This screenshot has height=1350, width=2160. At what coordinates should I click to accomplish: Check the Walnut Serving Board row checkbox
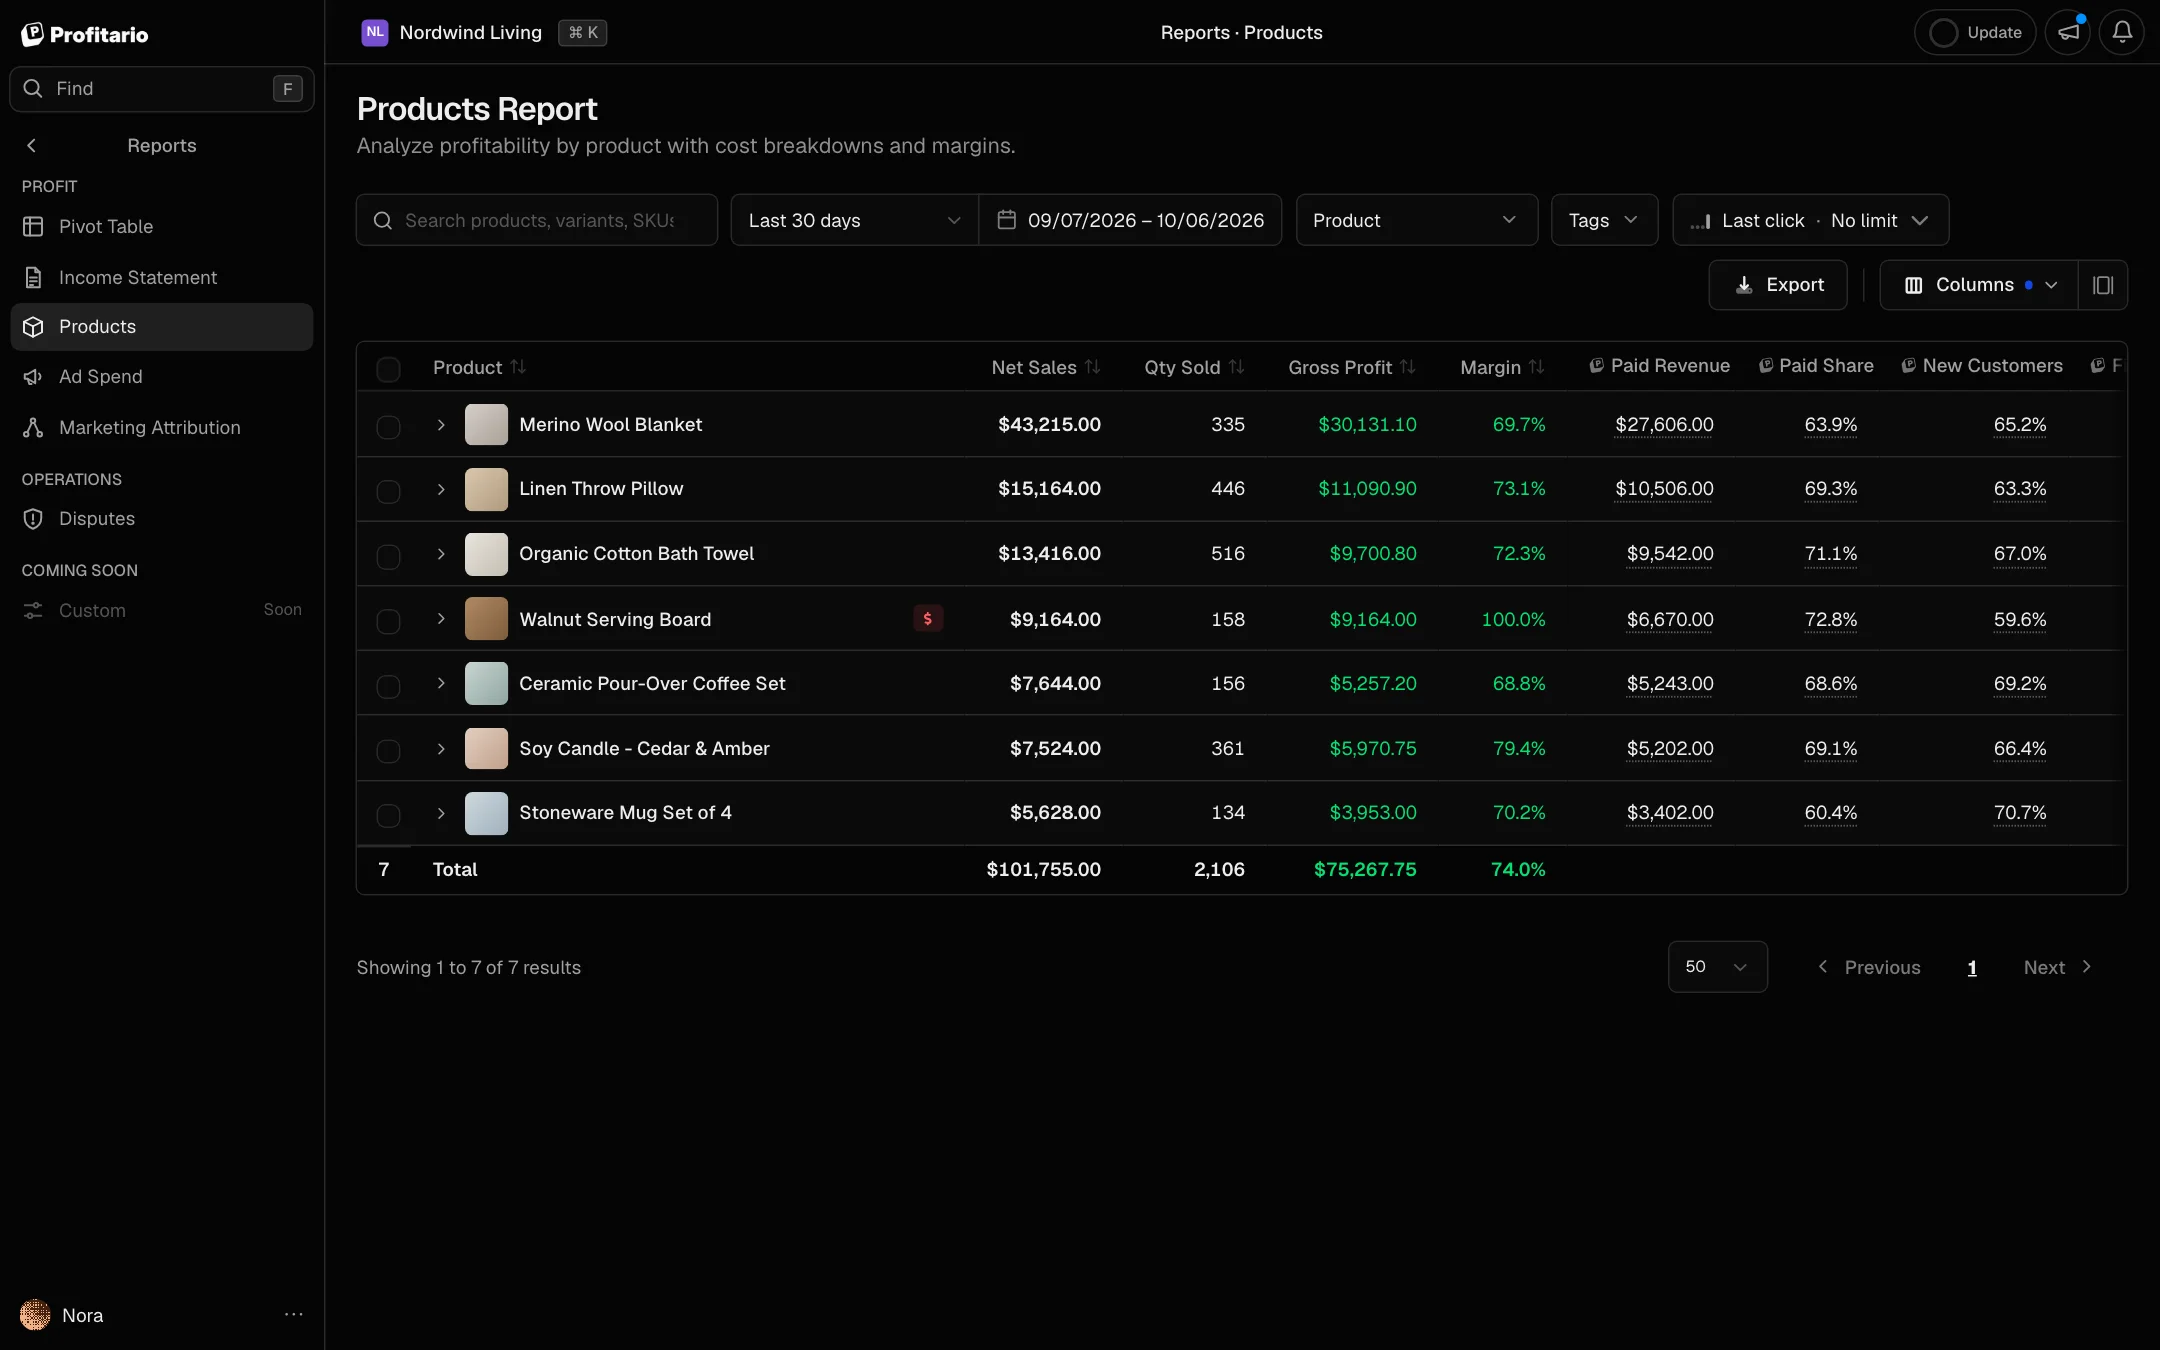pyautogui.click(x=388, y=621)
